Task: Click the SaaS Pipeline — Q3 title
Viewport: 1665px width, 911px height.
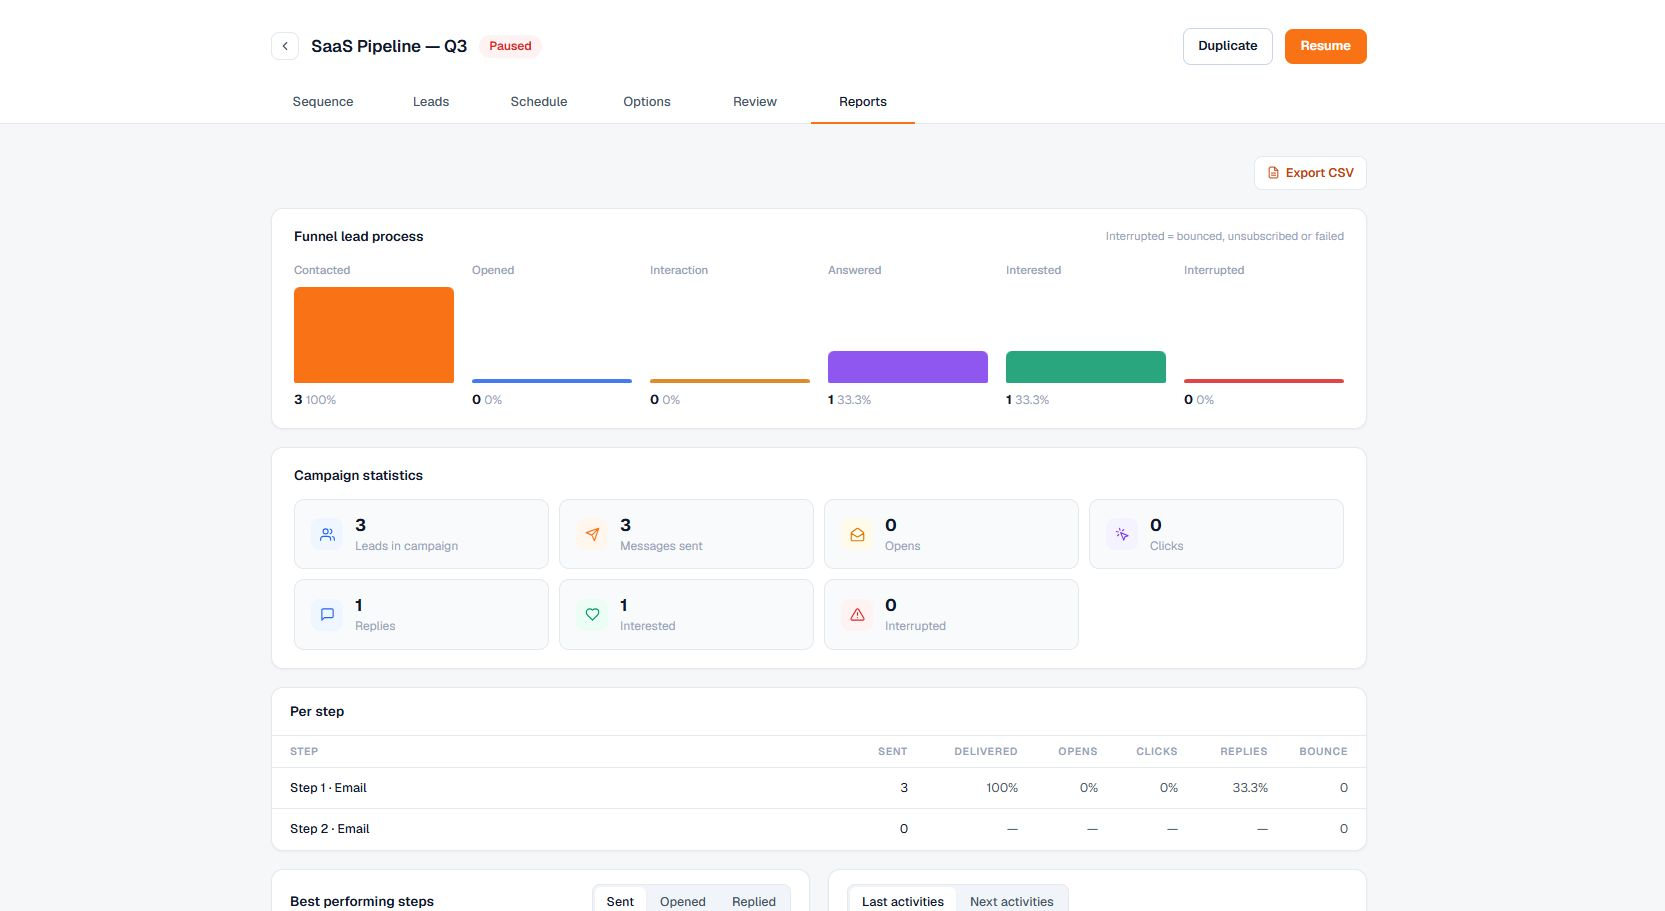Action: [389, 46]
